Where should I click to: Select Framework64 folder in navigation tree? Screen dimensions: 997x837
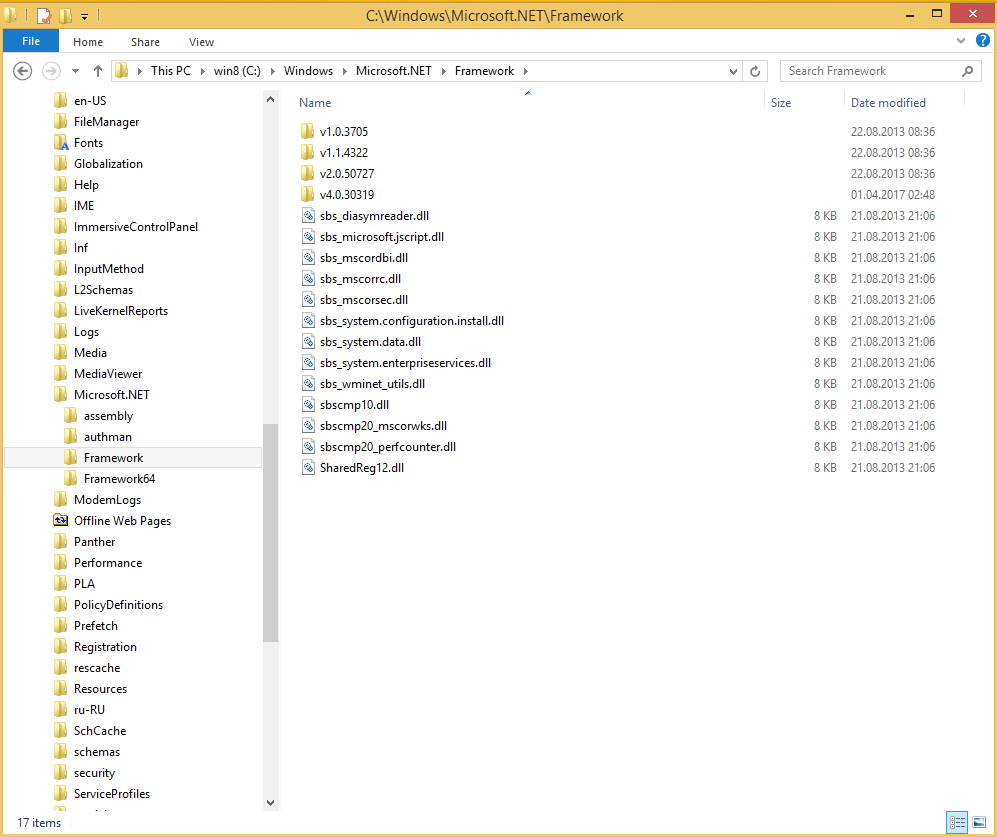(x=119, y=479)
